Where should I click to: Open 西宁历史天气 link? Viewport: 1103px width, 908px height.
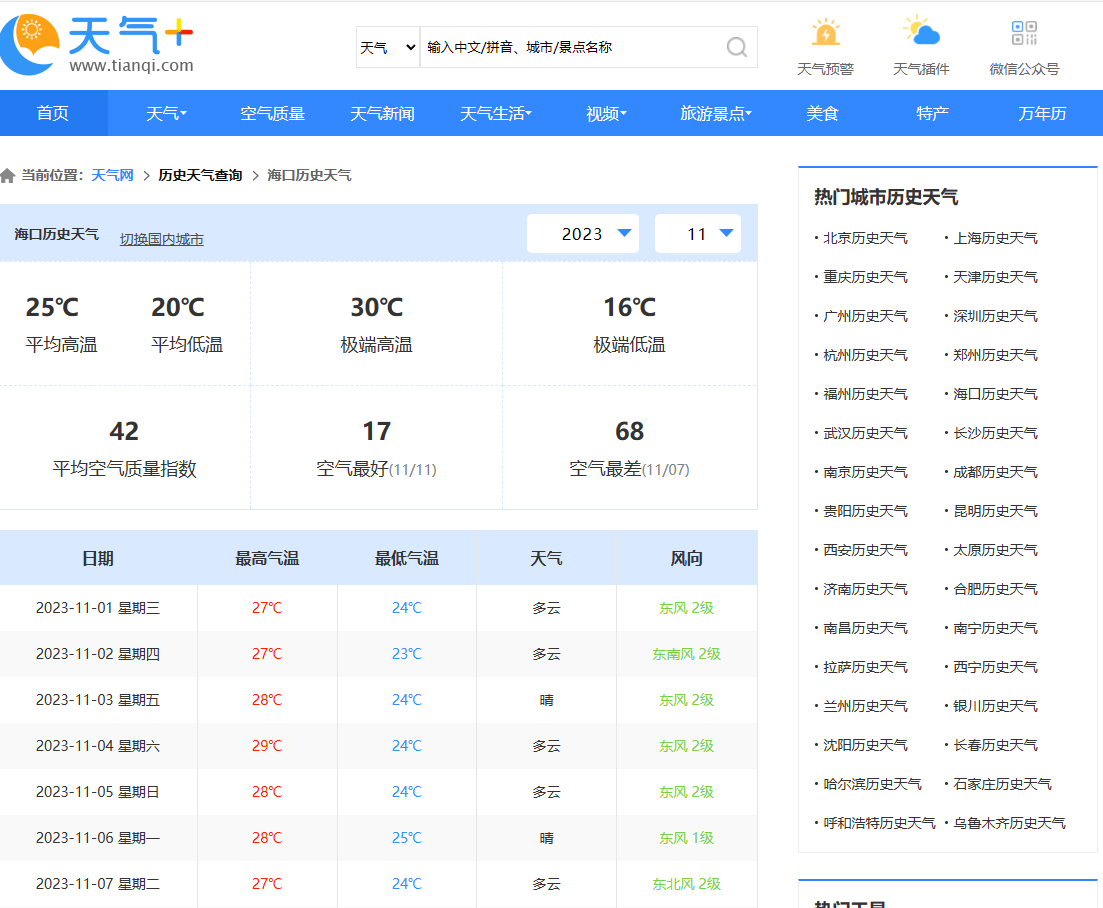tap(995, 667)
